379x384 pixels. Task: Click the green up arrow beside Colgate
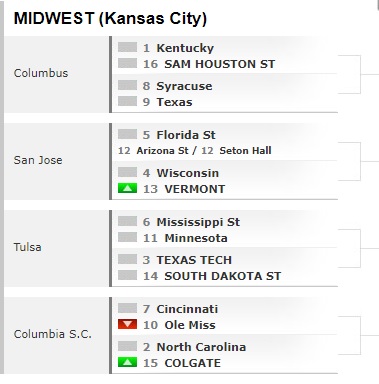click(127, 362)
